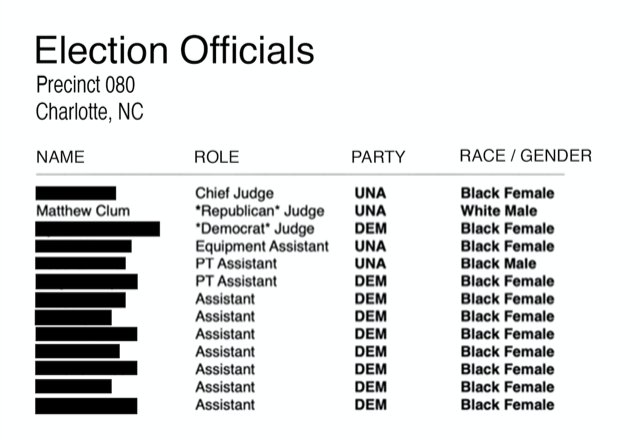Click UNA party in Chief Judge row
Image resolution: width=640 pixels, height=442 pixels.
370,193
